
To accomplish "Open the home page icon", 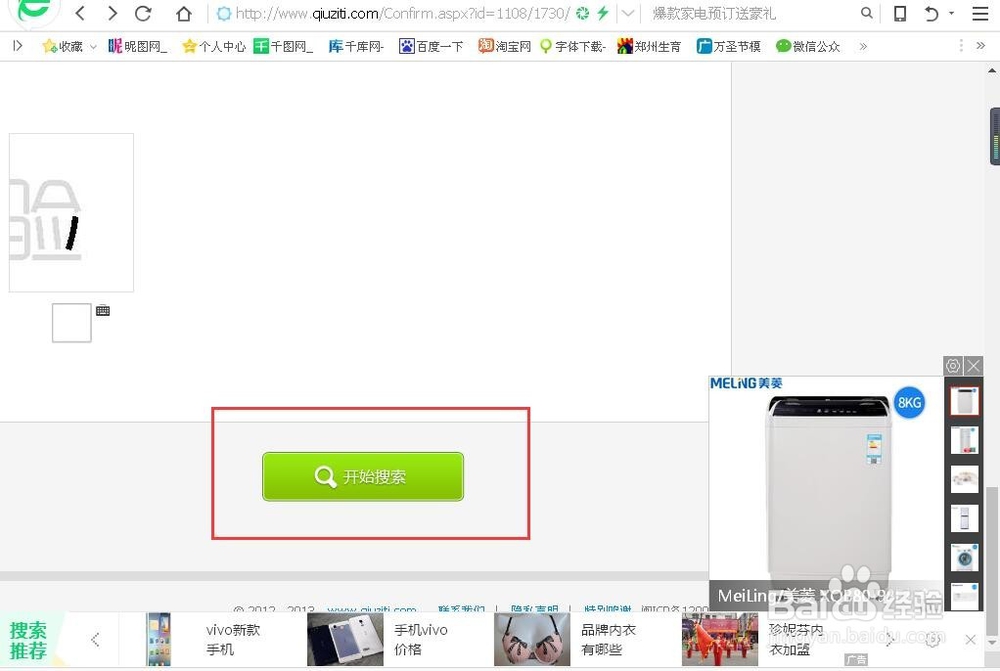I will pos(182,14).
